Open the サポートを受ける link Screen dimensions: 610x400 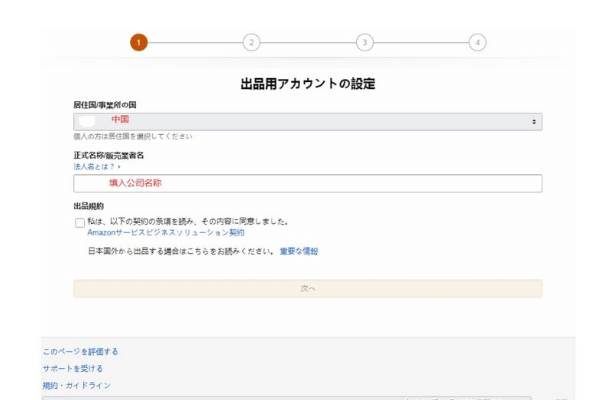(72, 369)
